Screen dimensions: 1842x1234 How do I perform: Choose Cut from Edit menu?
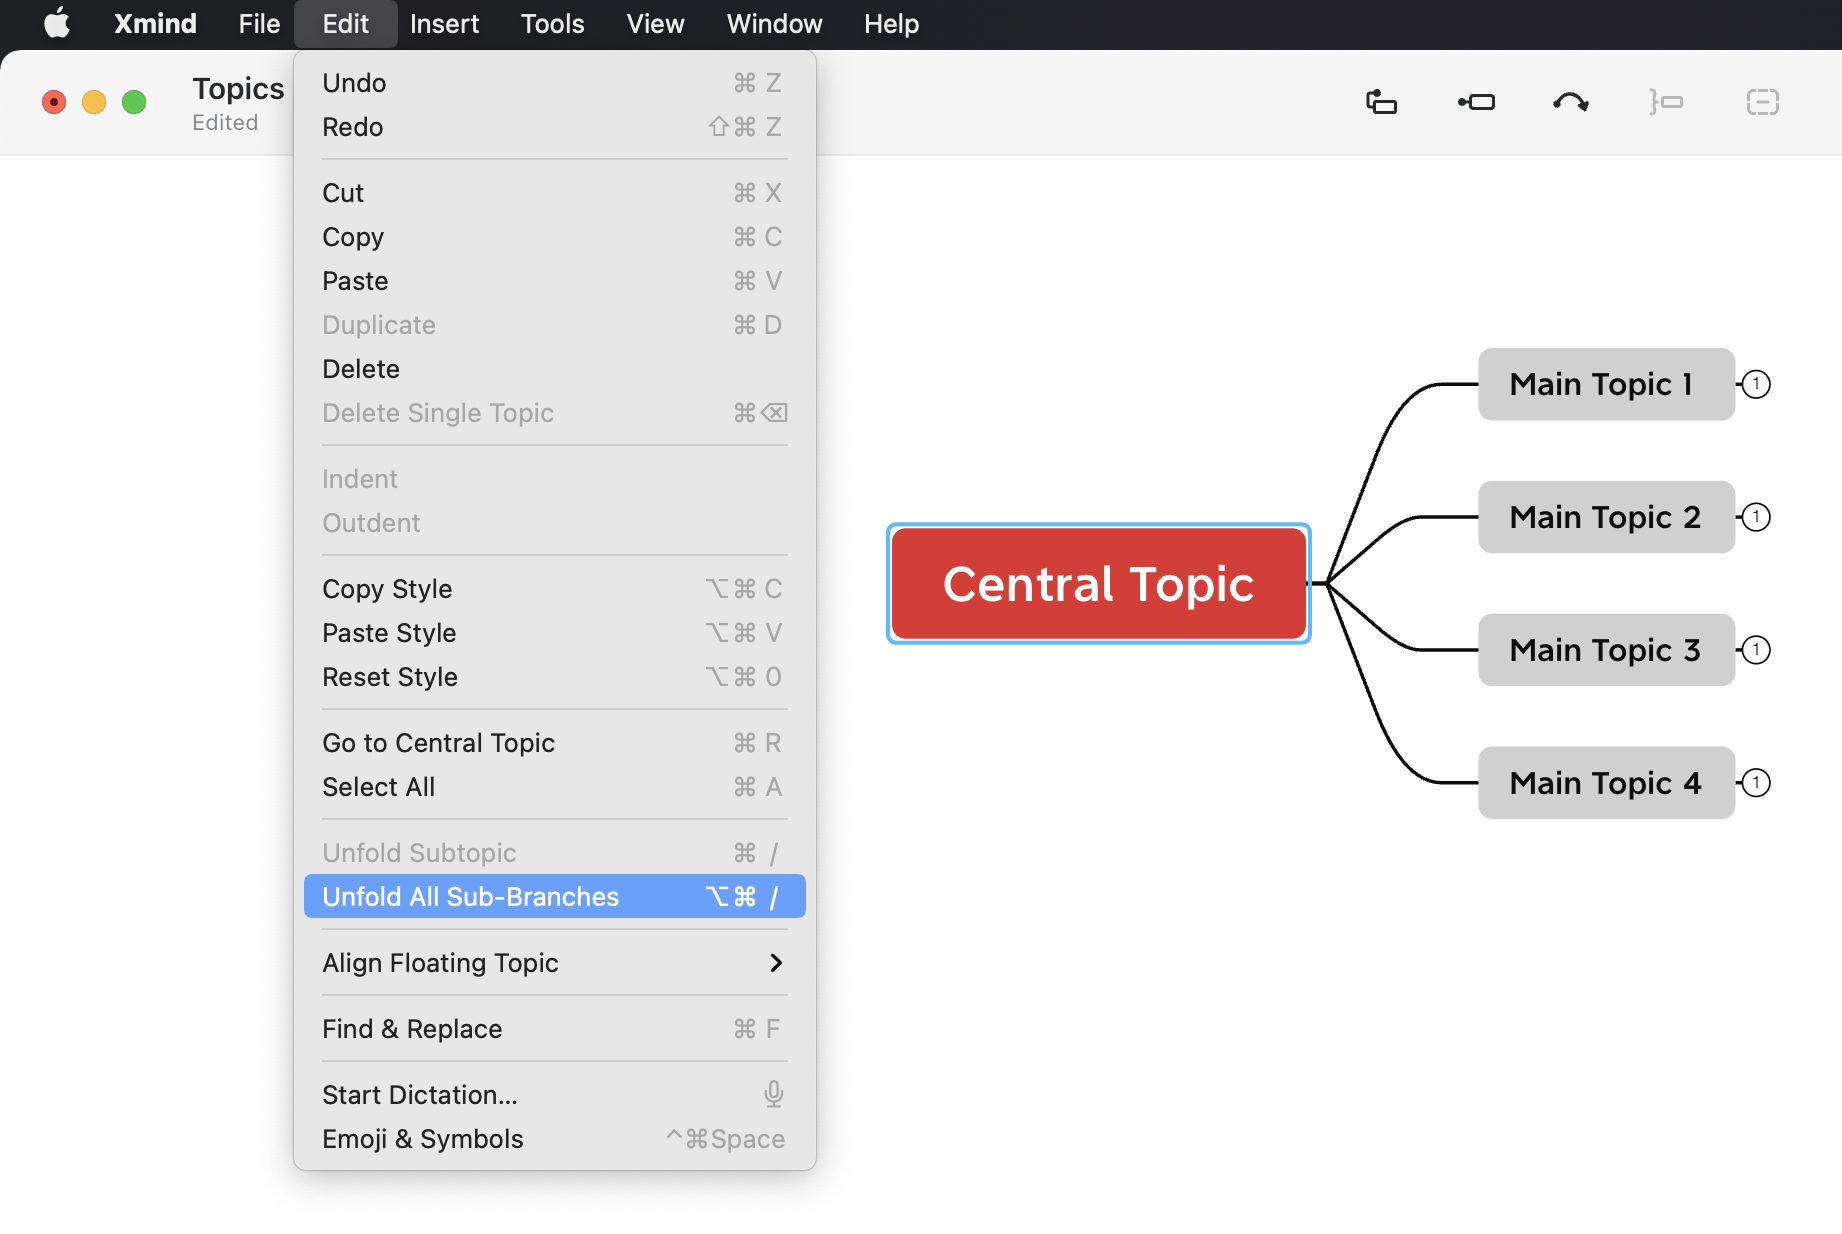pyautogui.click(x=554, y=193)
